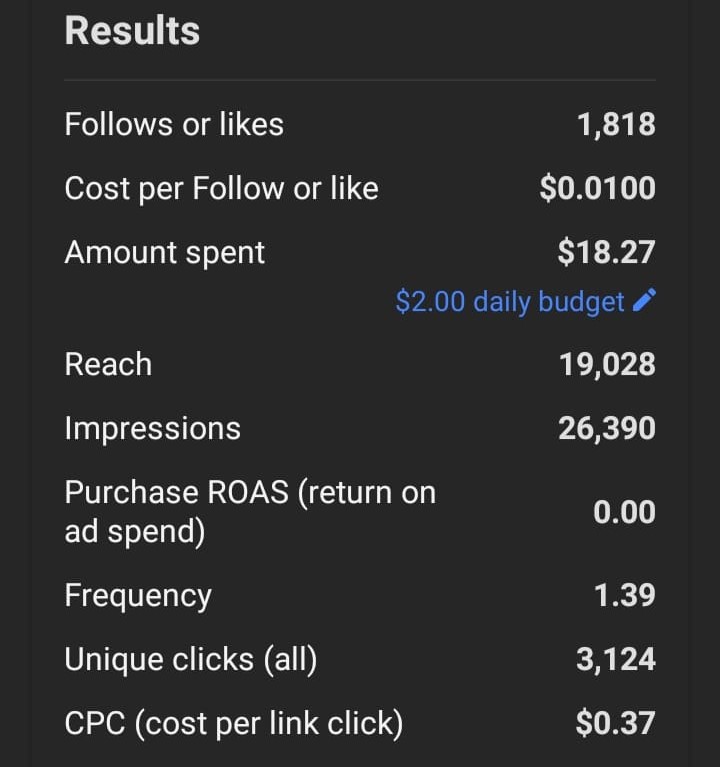Click the 26,390 impressions value
Viewport: 720px width, 767px height.
point(607,428)
